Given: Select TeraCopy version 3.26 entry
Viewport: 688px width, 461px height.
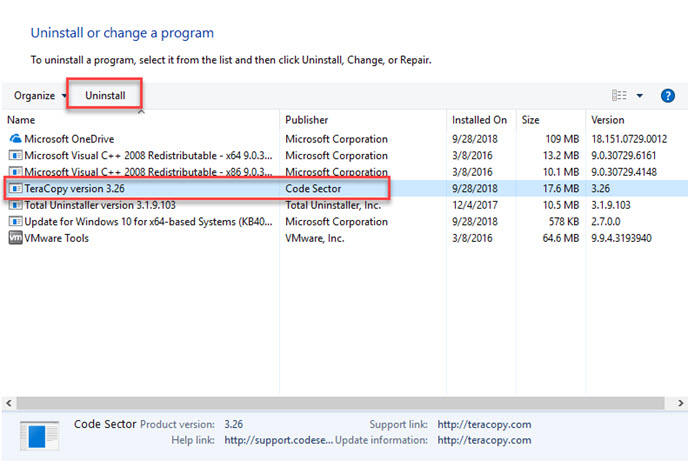Looking at the screenshot, I should 74,189.
